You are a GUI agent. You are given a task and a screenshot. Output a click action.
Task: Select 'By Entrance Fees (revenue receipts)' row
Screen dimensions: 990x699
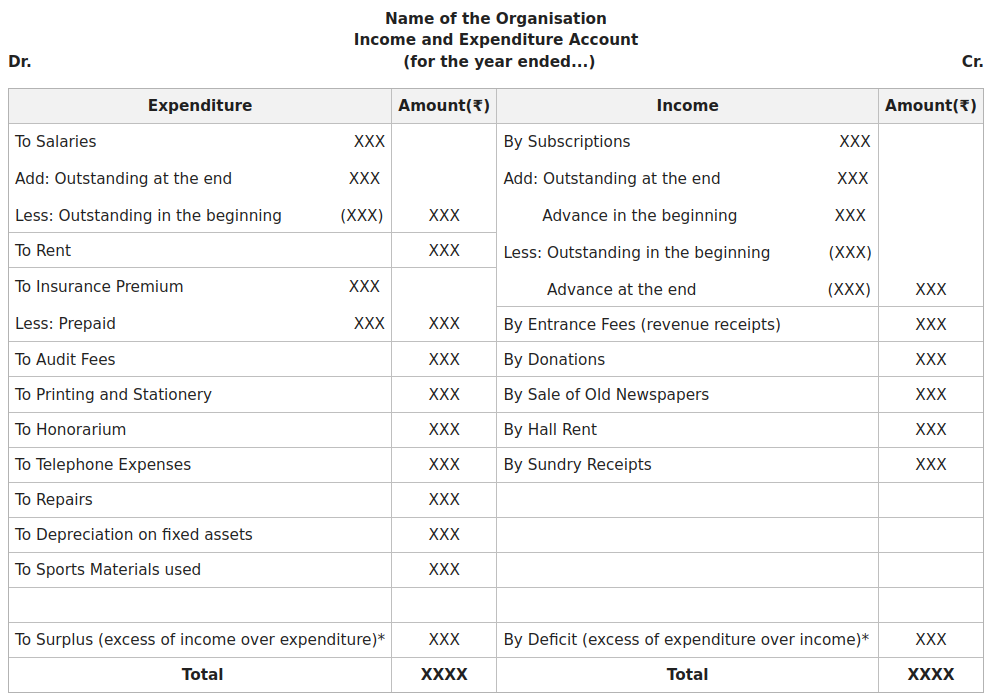(642, 324)
